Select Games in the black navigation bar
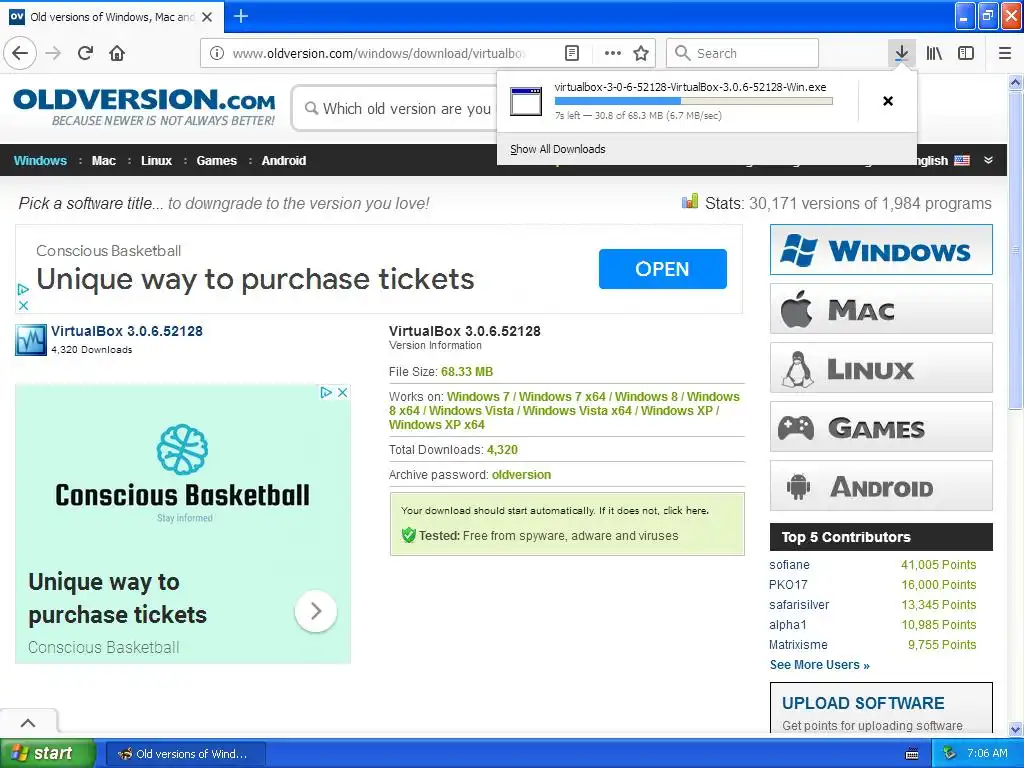1024x768 pixels. (x=216, y=161)
